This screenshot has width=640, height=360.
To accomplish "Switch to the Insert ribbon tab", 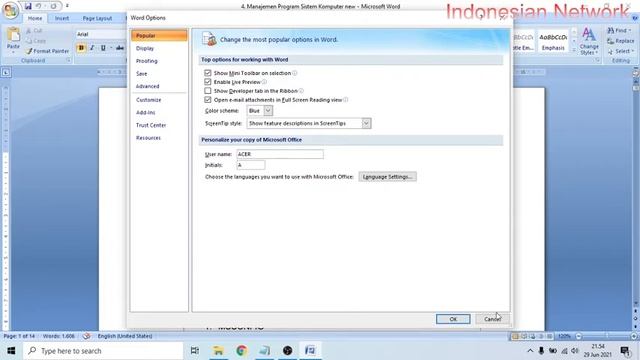I will click(62, 18).
